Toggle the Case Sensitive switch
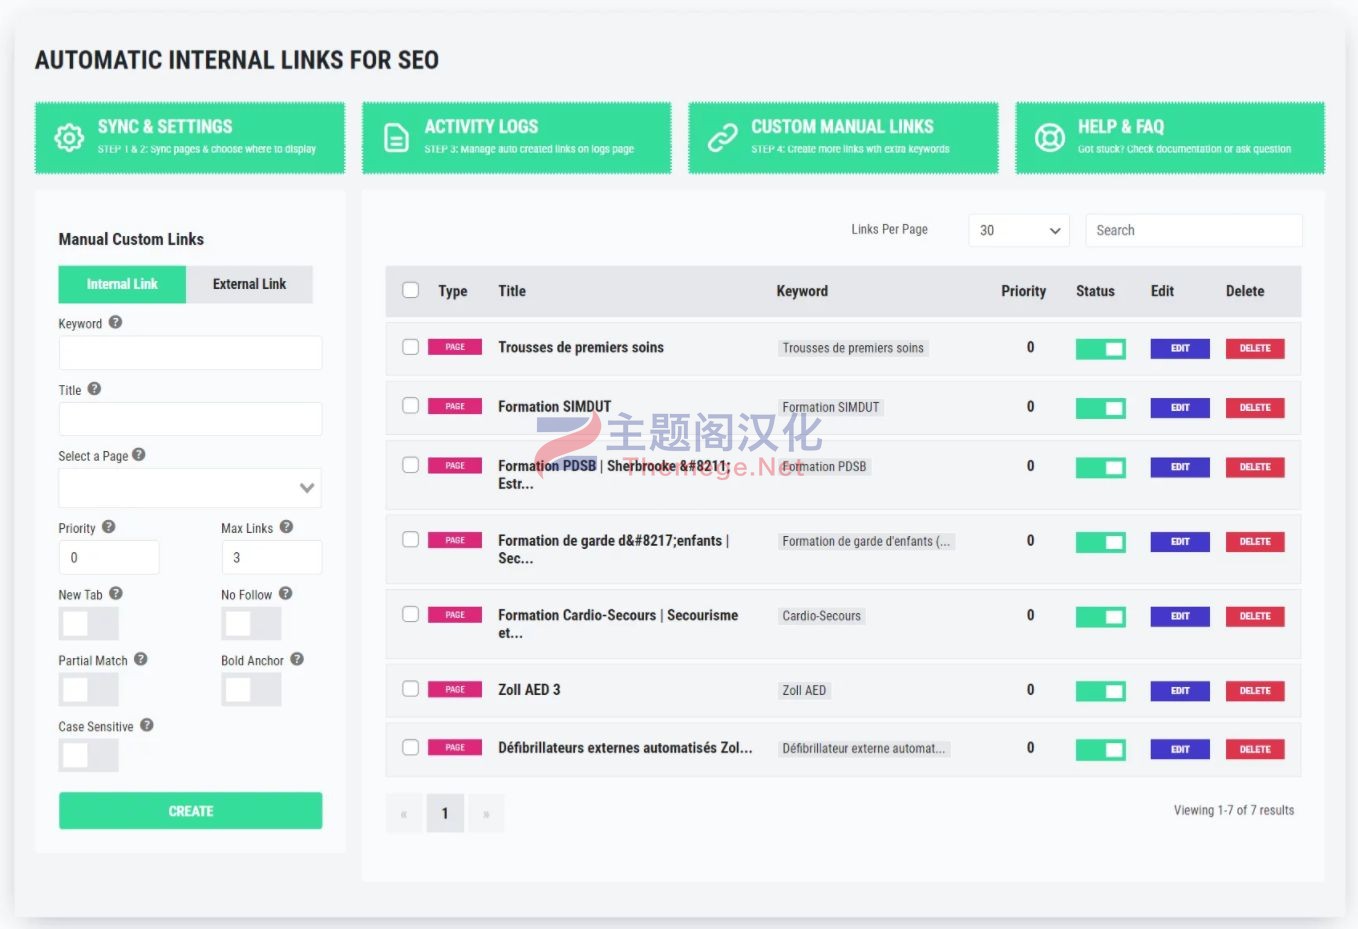 tap(88, 755)
